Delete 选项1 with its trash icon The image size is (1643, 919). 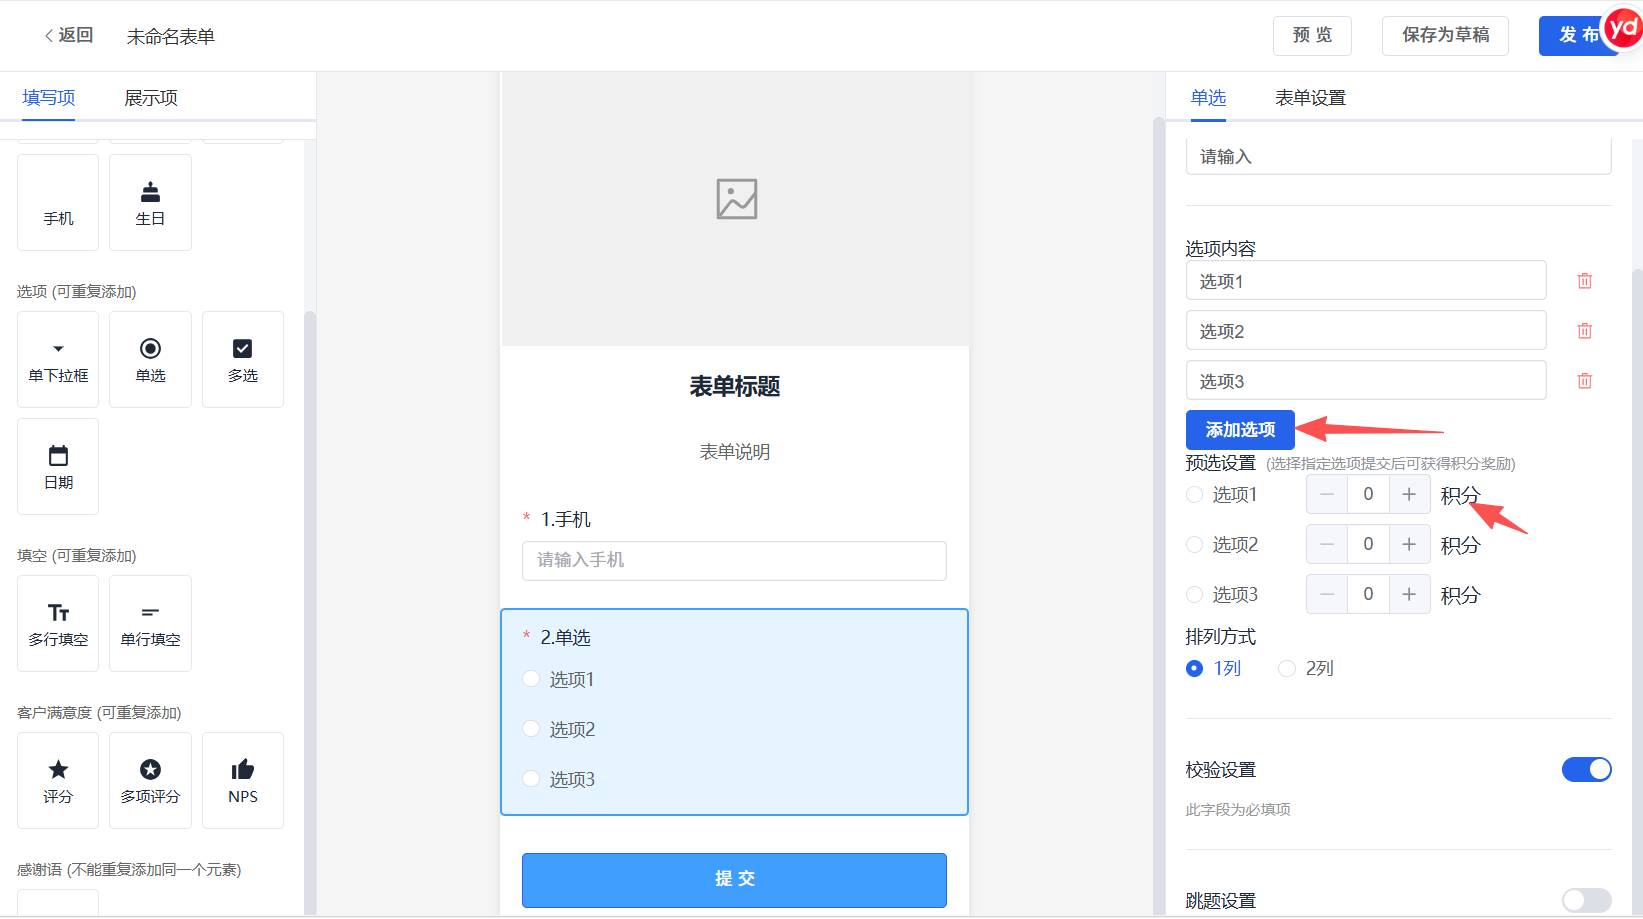click(x=1585, y=281)
